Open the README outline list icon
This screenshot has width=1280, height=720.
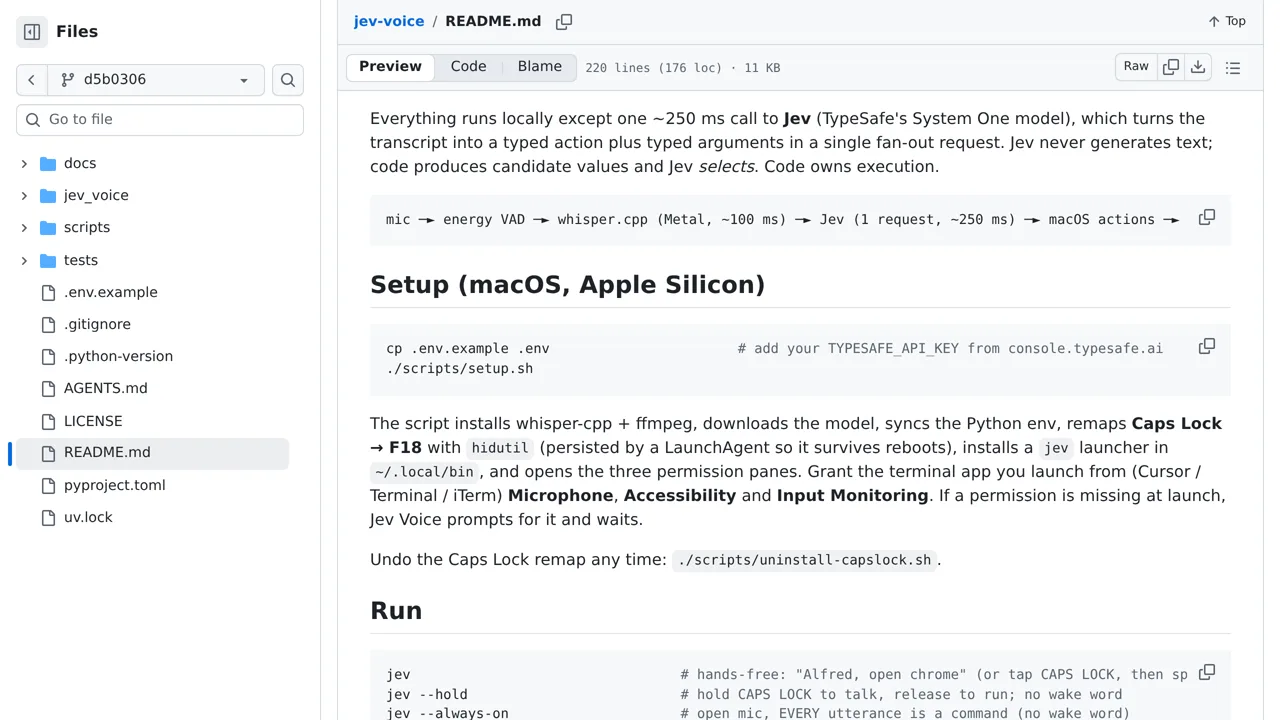pyautogui.click(x=1233, y=68)
